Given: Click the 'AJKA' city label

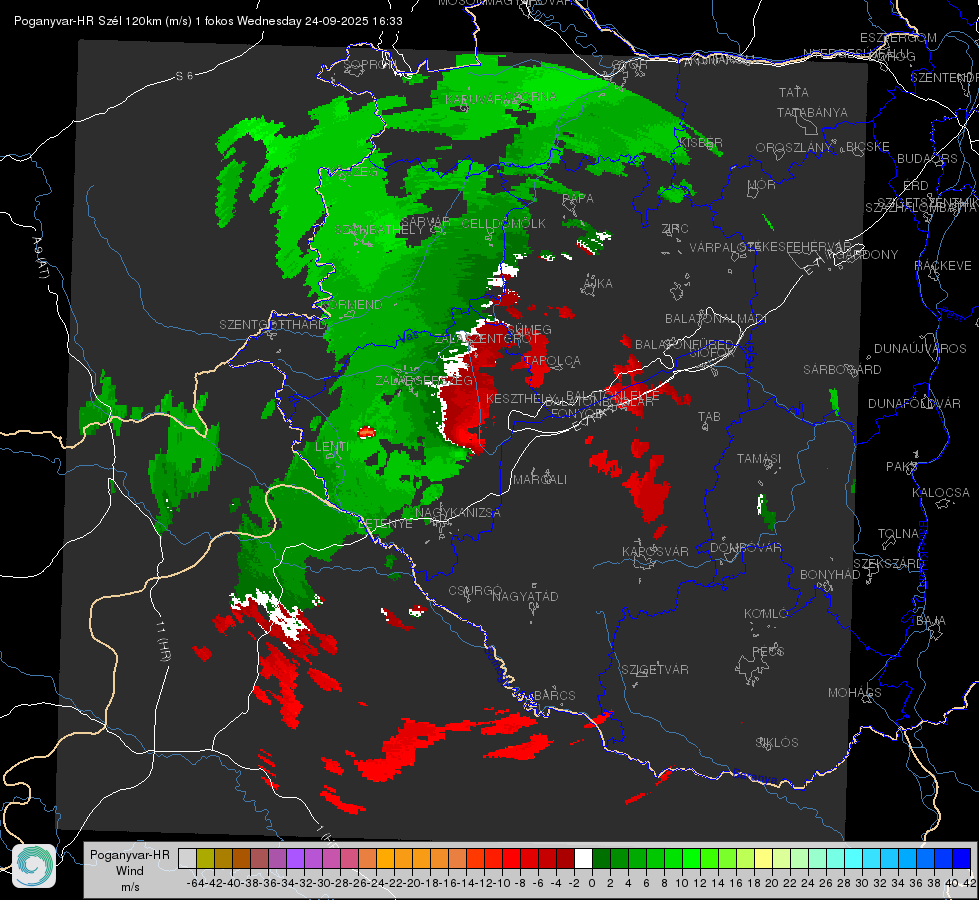Looking at the screenshot, I should (x=597, y=284).
